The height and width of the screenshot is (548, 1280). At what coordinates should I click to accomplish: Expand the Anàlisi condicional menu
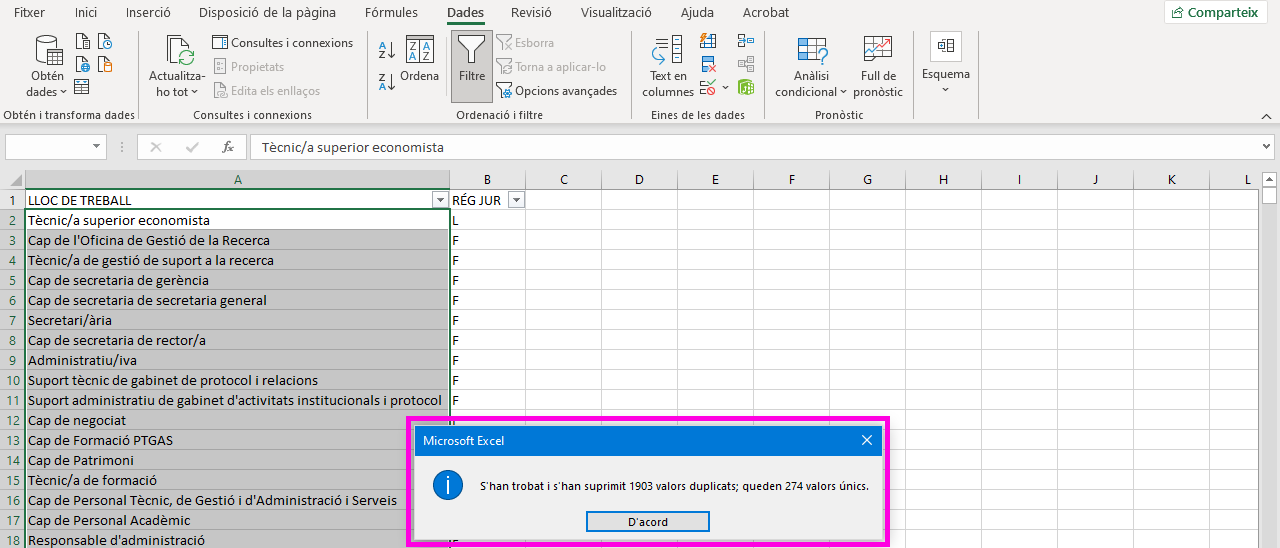(x=811, y=67)
